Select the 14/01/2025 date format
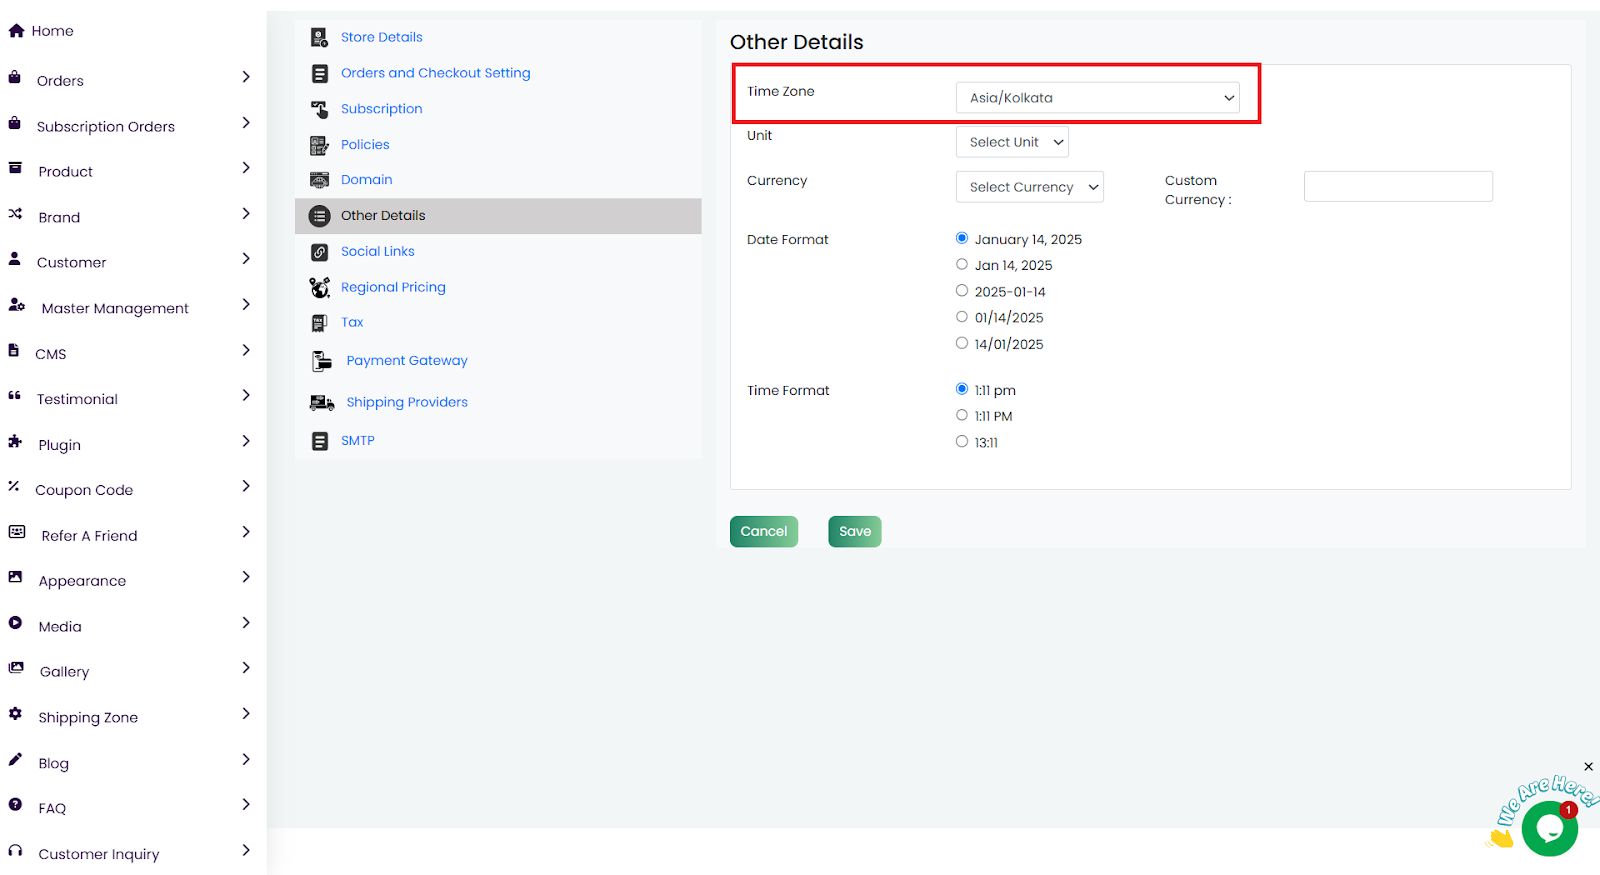 point(962,343)
